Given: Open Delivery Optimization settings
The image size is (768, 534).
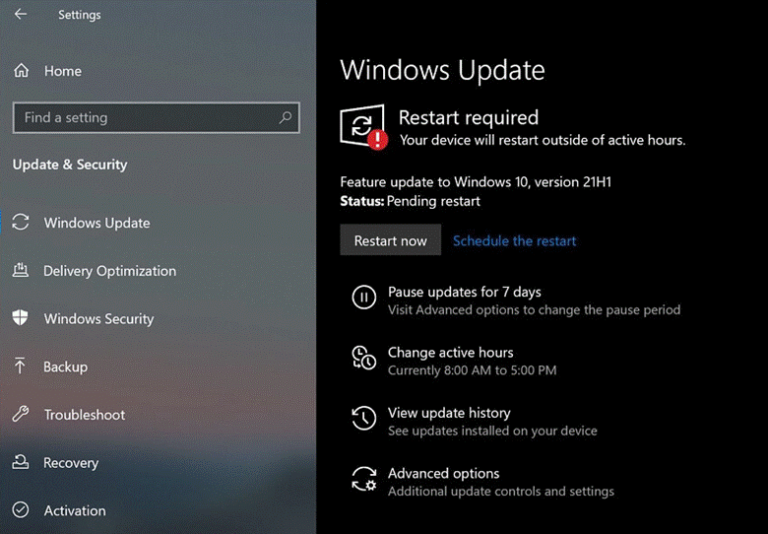Looking at the screenshot, I should tap(110, 271).
